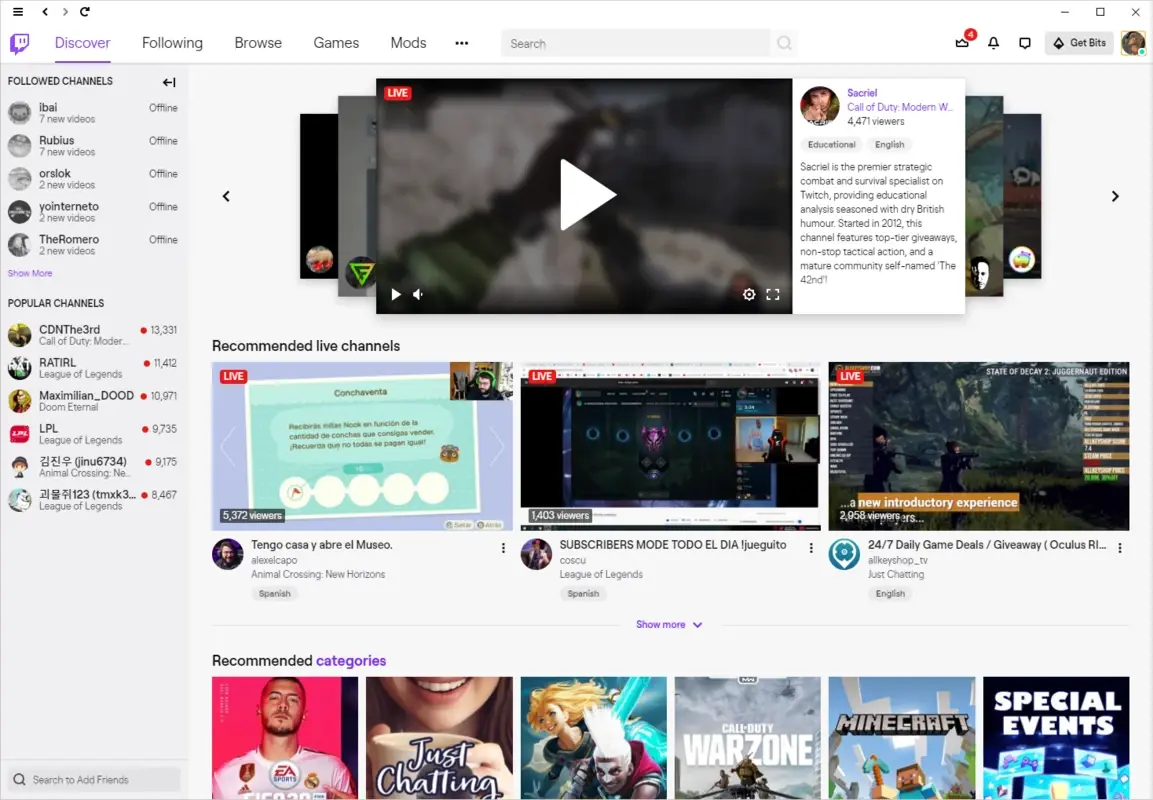The height and width of the screenshot is (800, 1153).
Task: Switch to the Following tab
Action: [x=172, y=43]
